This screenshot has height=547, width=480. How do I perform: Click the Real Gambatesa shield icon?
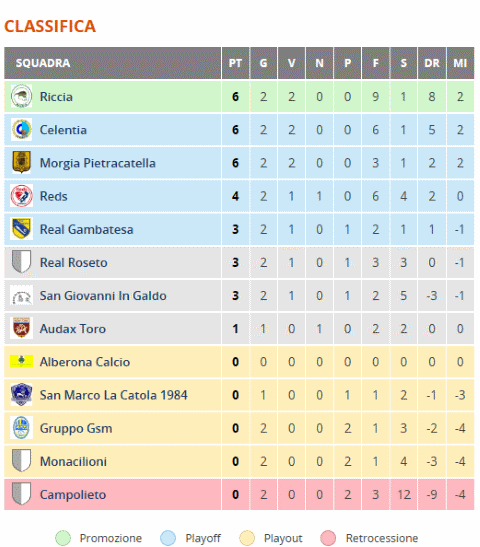21,228
